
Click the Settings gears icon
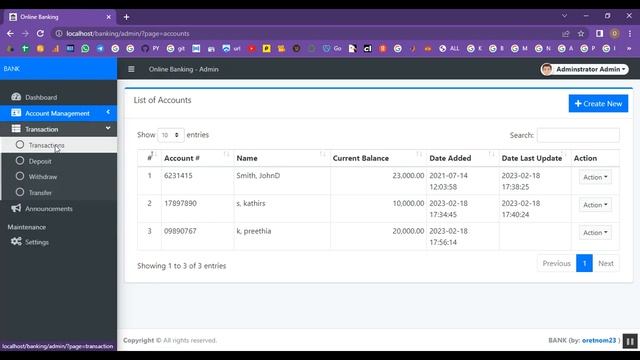[16, 241]
